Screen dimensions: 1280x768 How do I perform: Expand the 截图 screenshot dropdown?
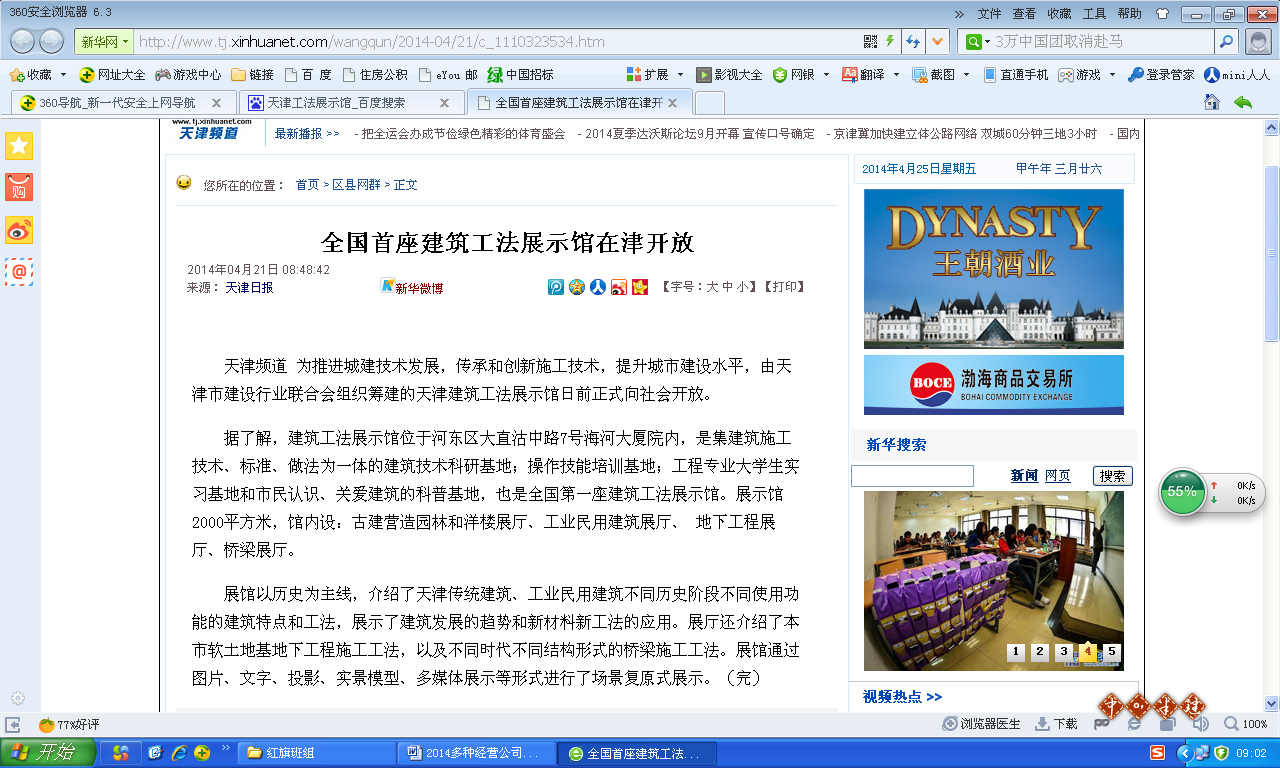(x=966, y=74)
